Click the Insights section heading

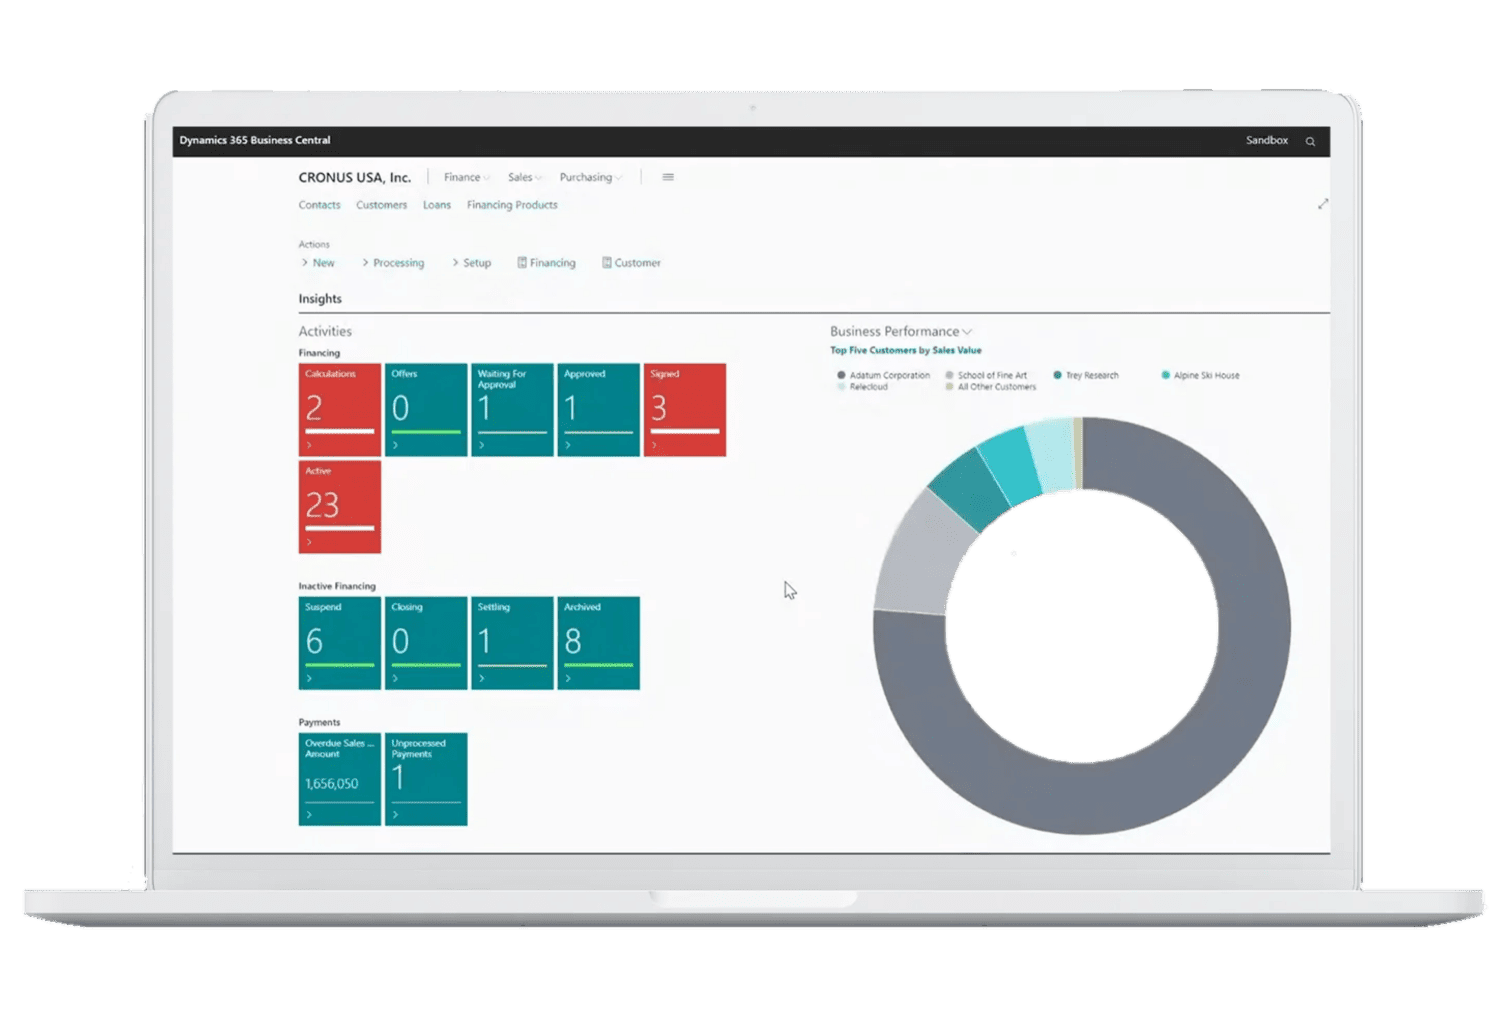point(320,299)
